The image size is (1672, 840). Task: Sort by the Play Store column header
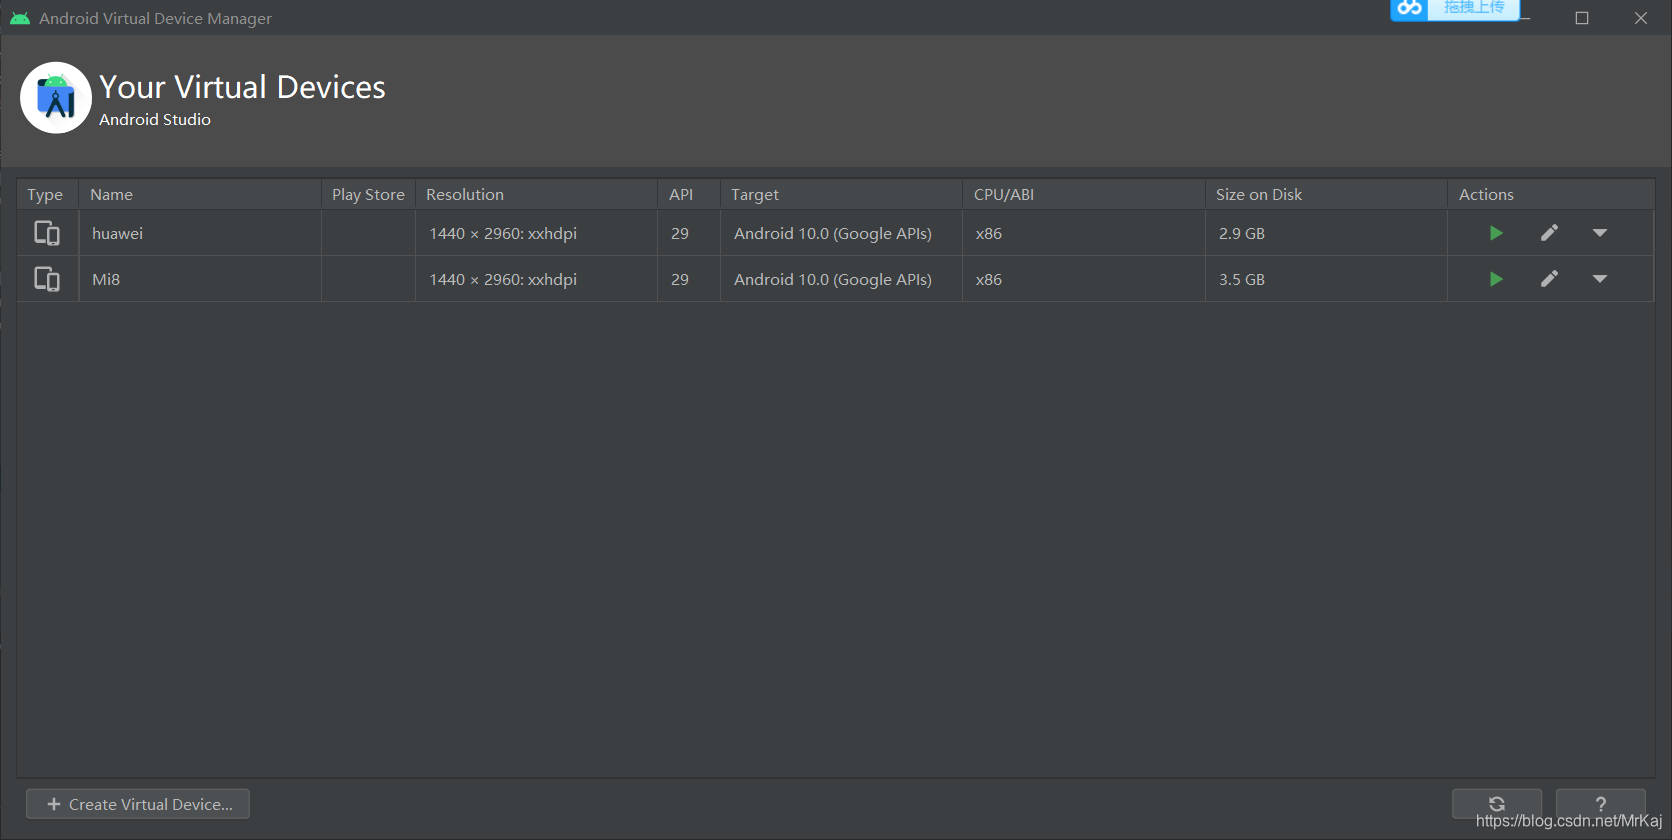click(x=368, y=194)
